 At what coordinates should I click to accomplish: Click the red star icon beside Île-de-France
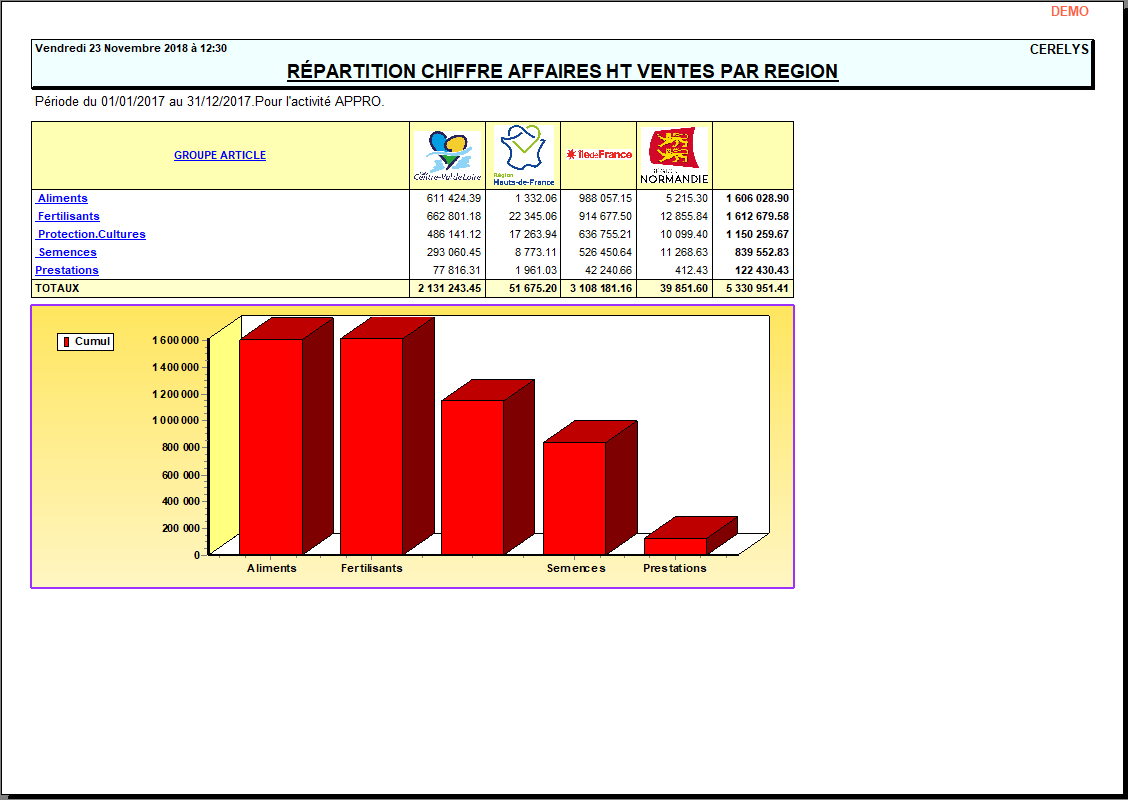(x=570, y=153)
